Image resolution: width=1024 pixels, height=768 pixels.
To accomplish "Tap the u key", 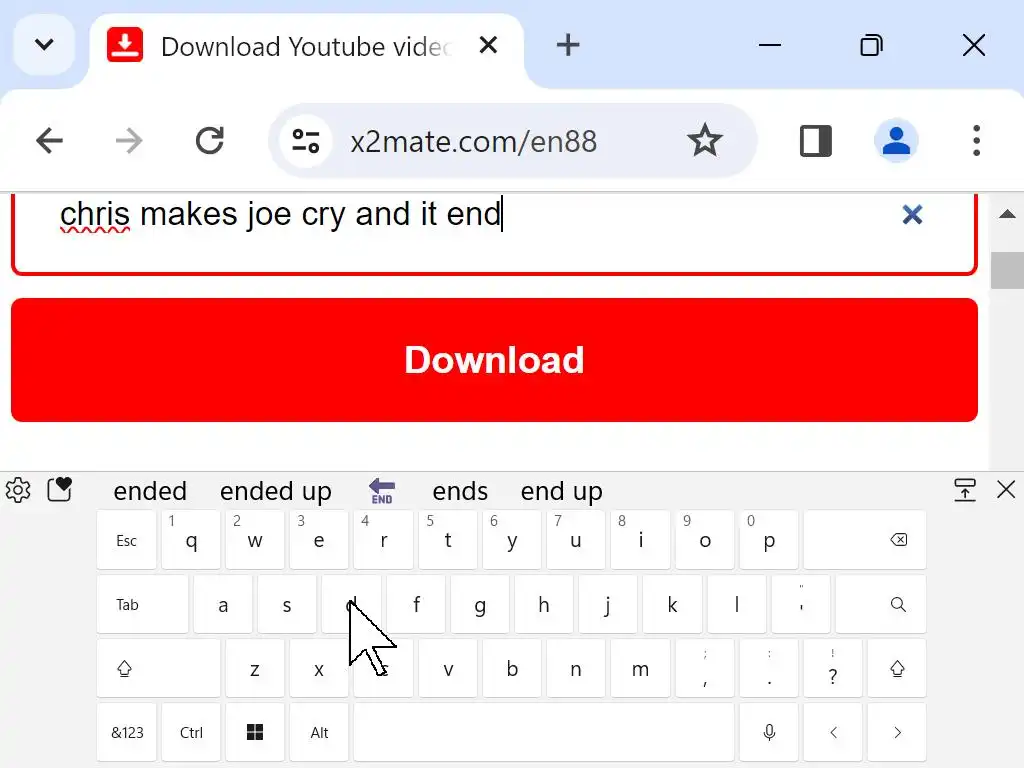I will (x=575, y=540).
